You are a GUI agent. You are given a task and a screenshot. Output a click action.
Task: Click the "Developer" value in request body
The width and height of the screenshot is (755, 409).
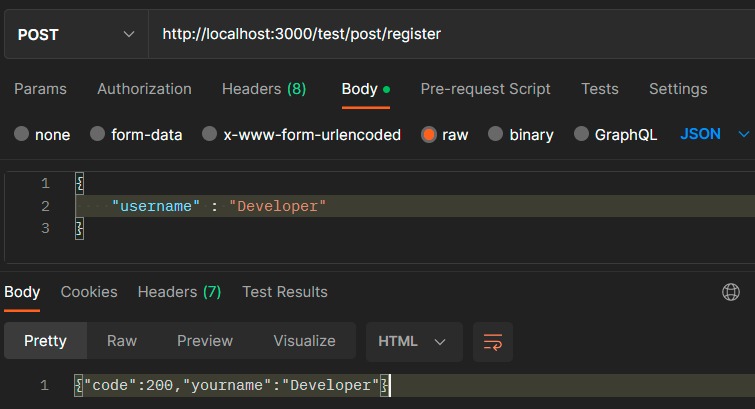pyautogui.click(x=277, y=206)
